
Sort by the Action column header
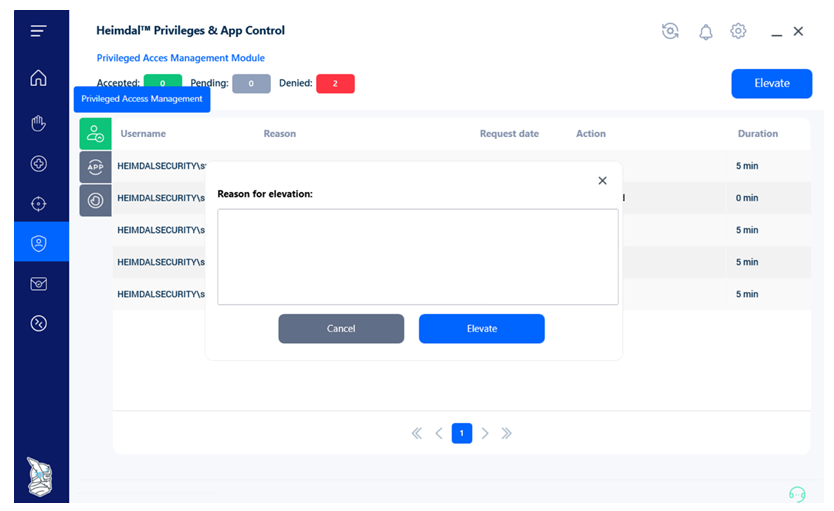590,133
